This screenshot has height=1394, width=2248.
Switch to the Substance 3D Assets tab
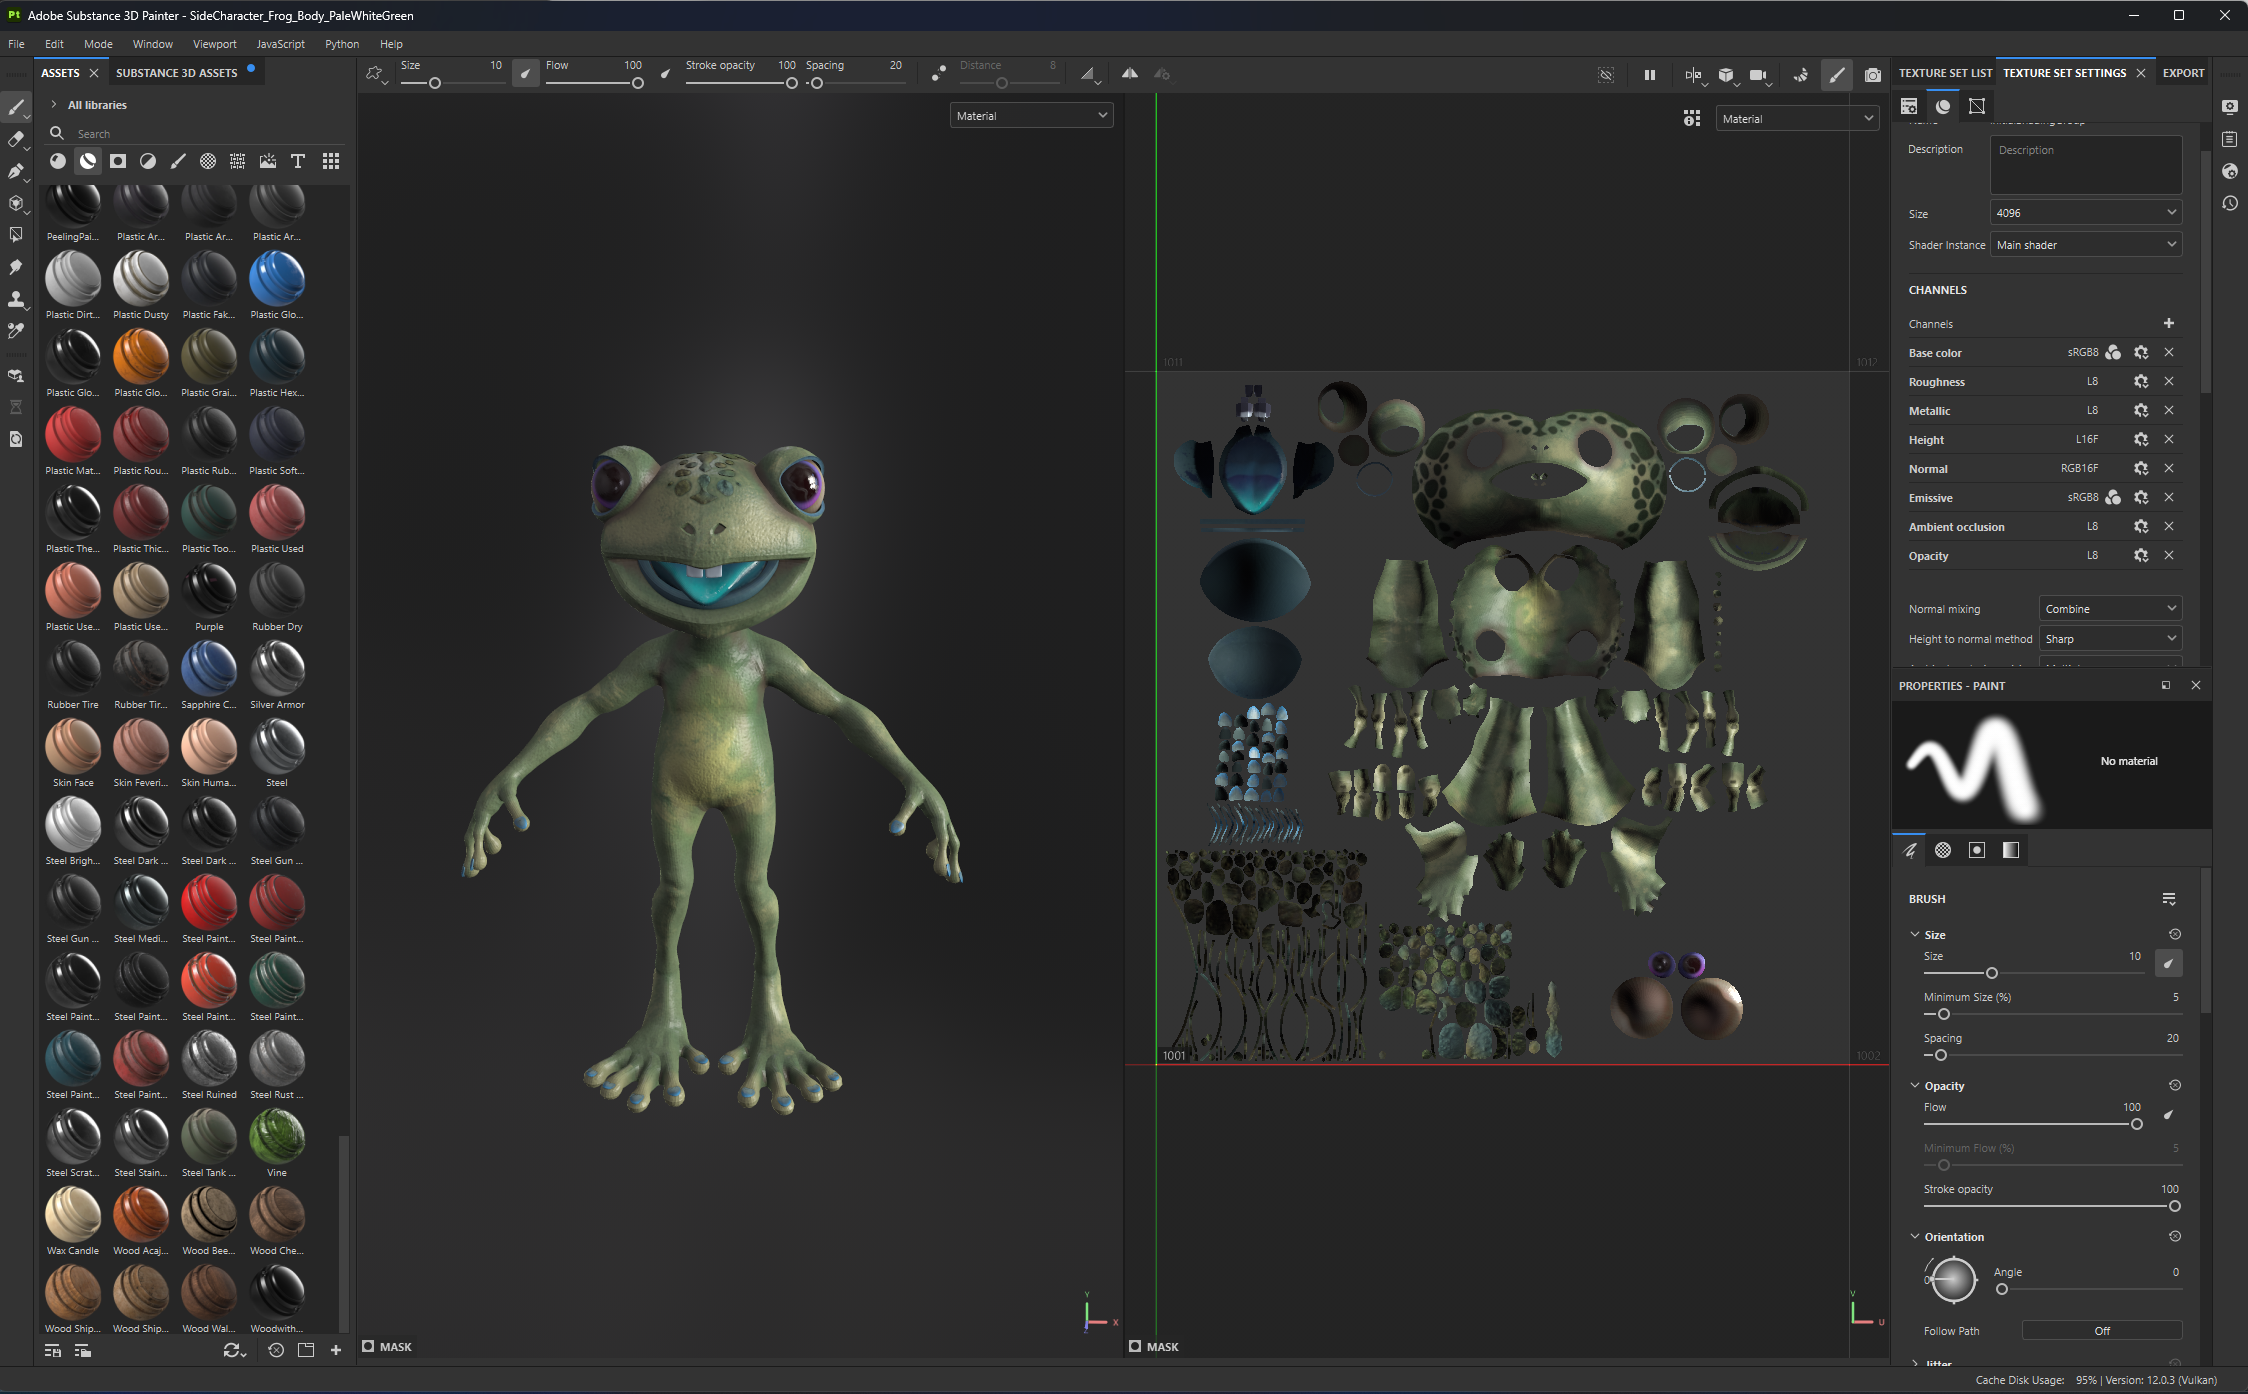coord(177,73)
